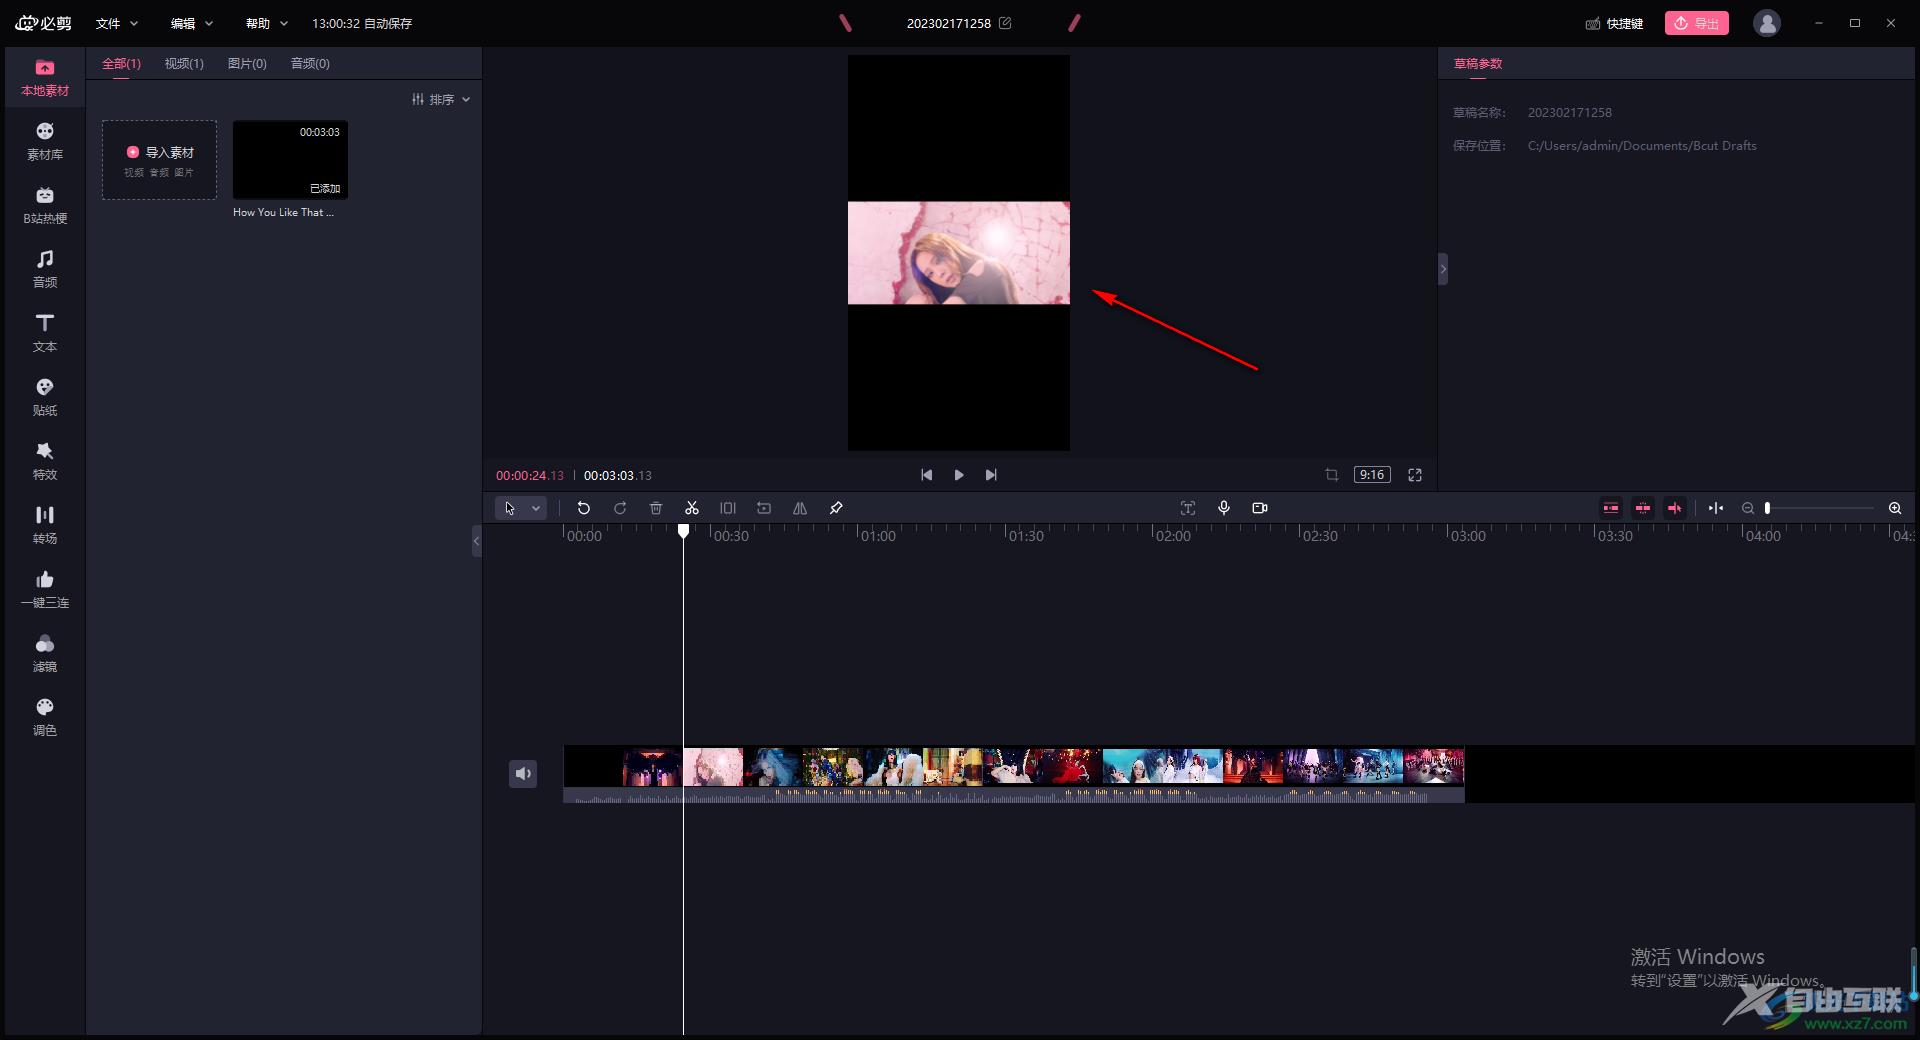Undo the last edit
This screenshot has width=1920, height=1040.
pyautogui.click(x=584, y=508)
